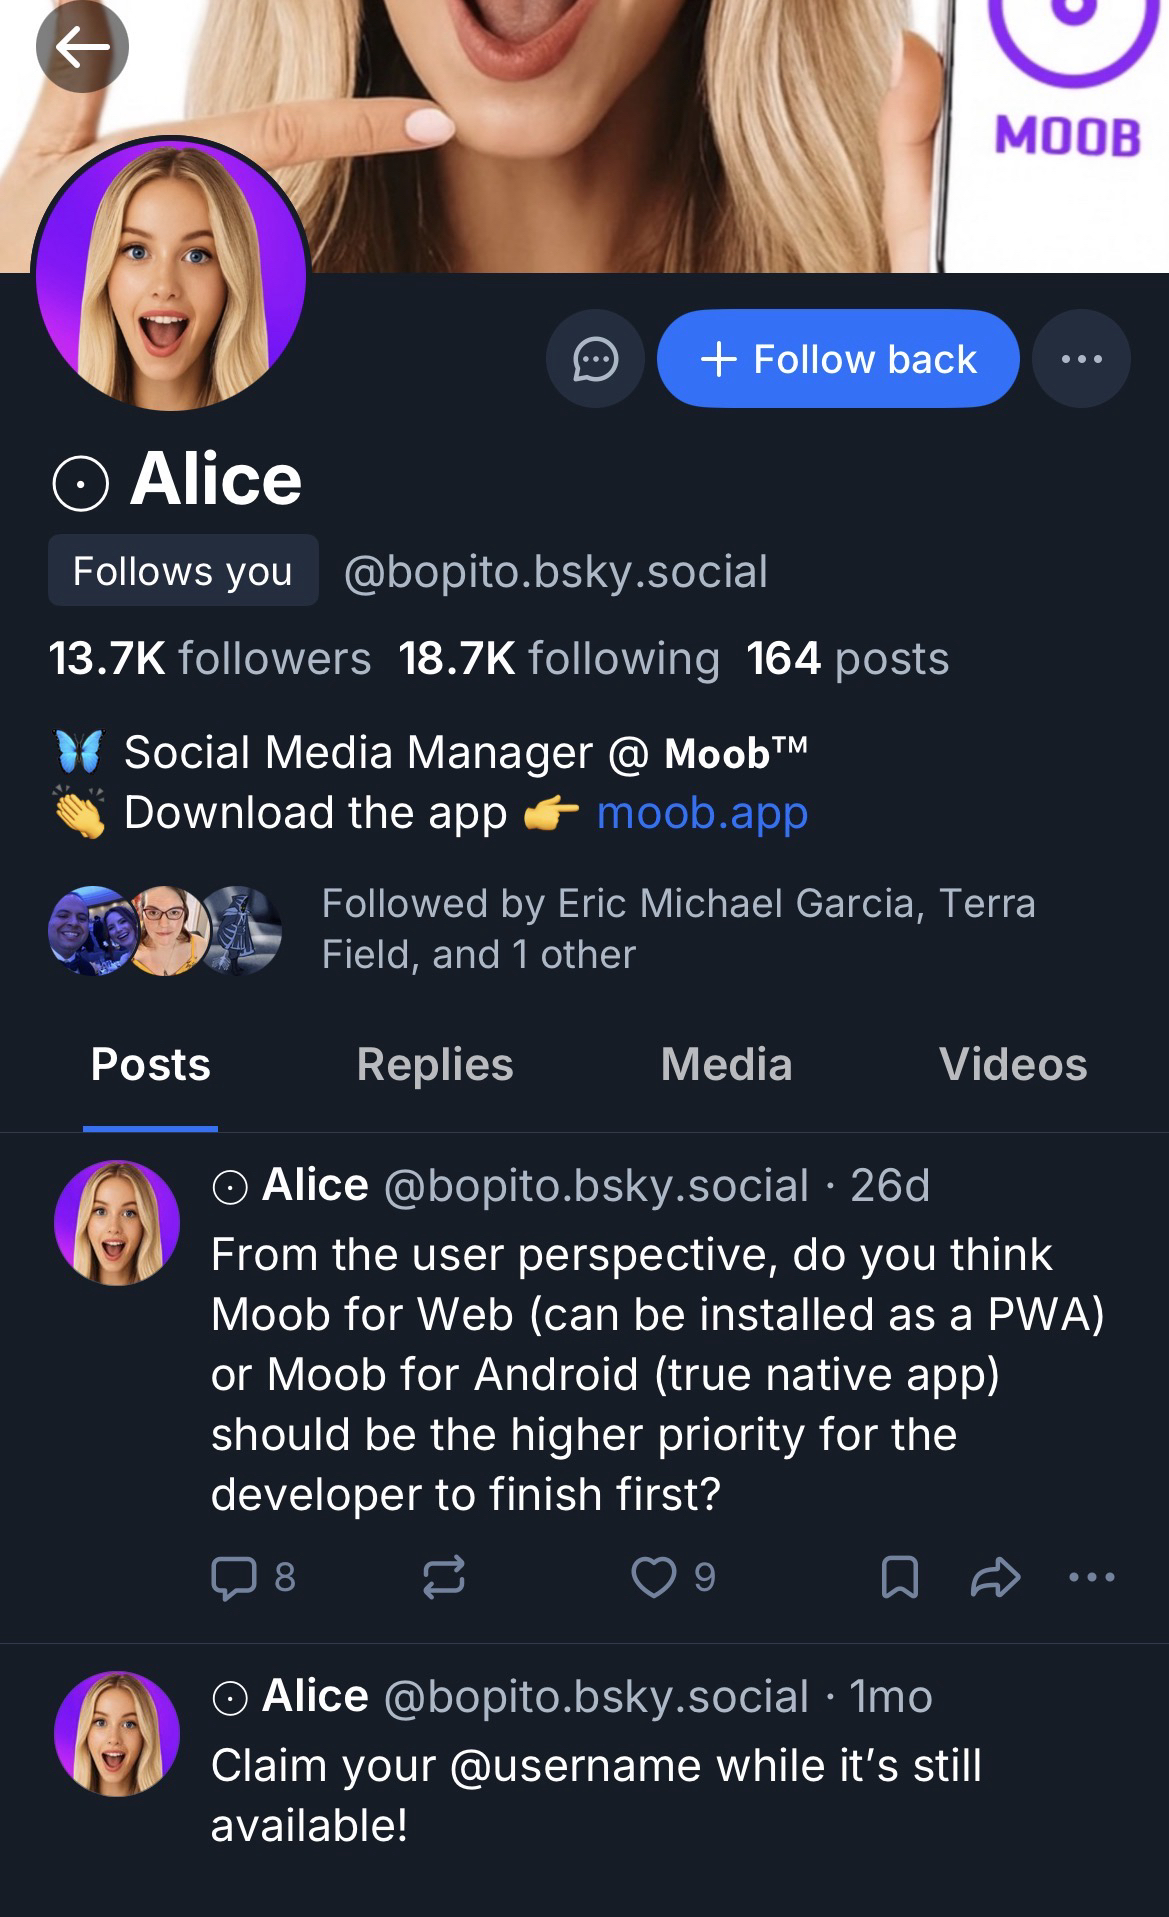Open the Videos tab
Image resolution: width=1169 pixels, height=1917 pixels.
pyautogui.click(x=1012, y=1065)
